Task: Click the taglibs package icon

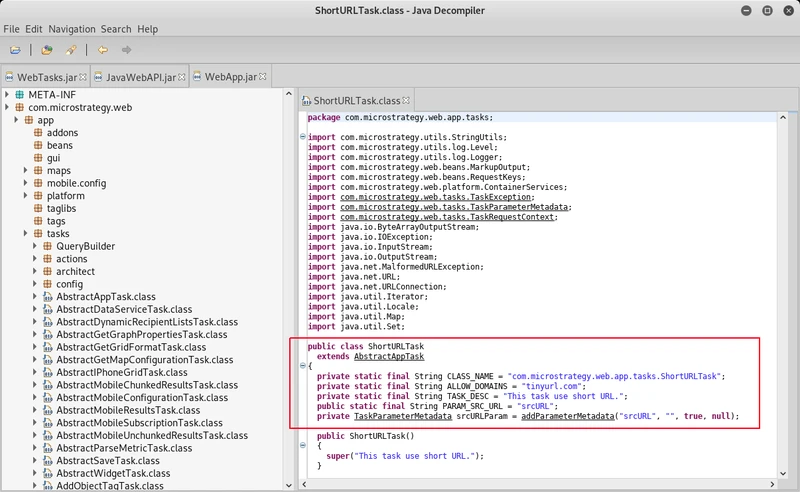Action: (x=38, y=209)
